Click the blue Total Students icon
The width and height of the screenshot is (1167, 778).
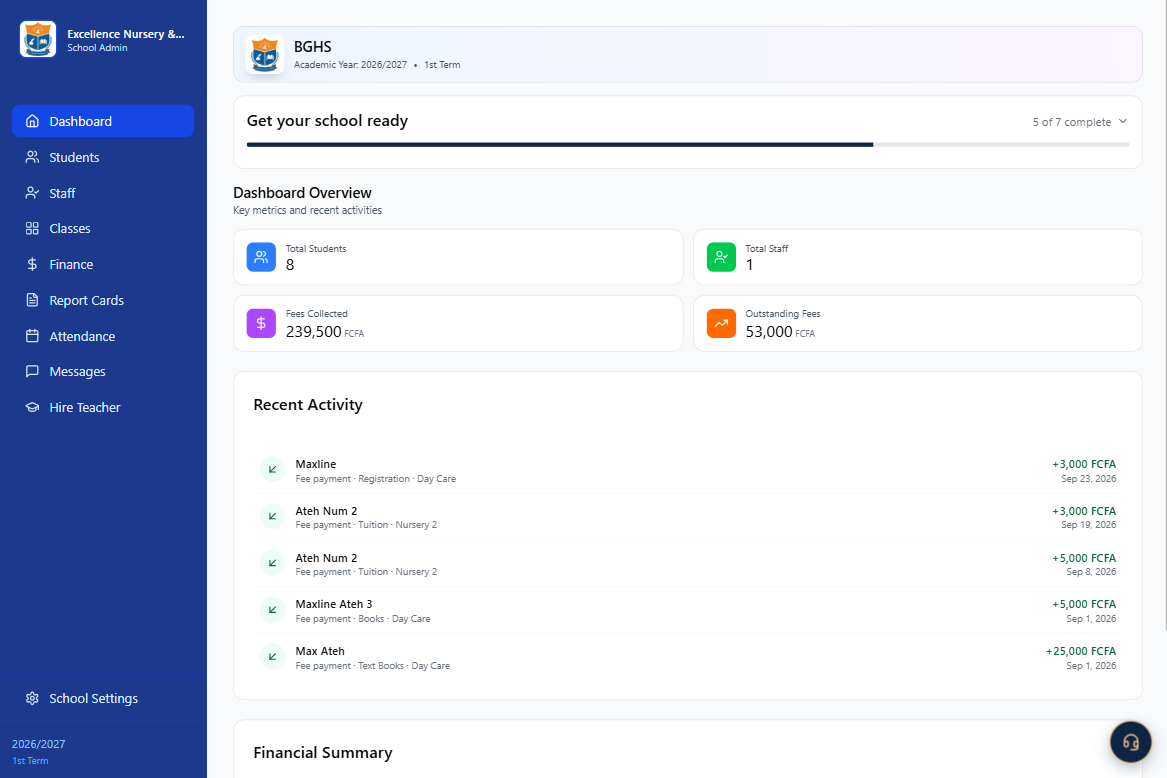tap(261, 257)
